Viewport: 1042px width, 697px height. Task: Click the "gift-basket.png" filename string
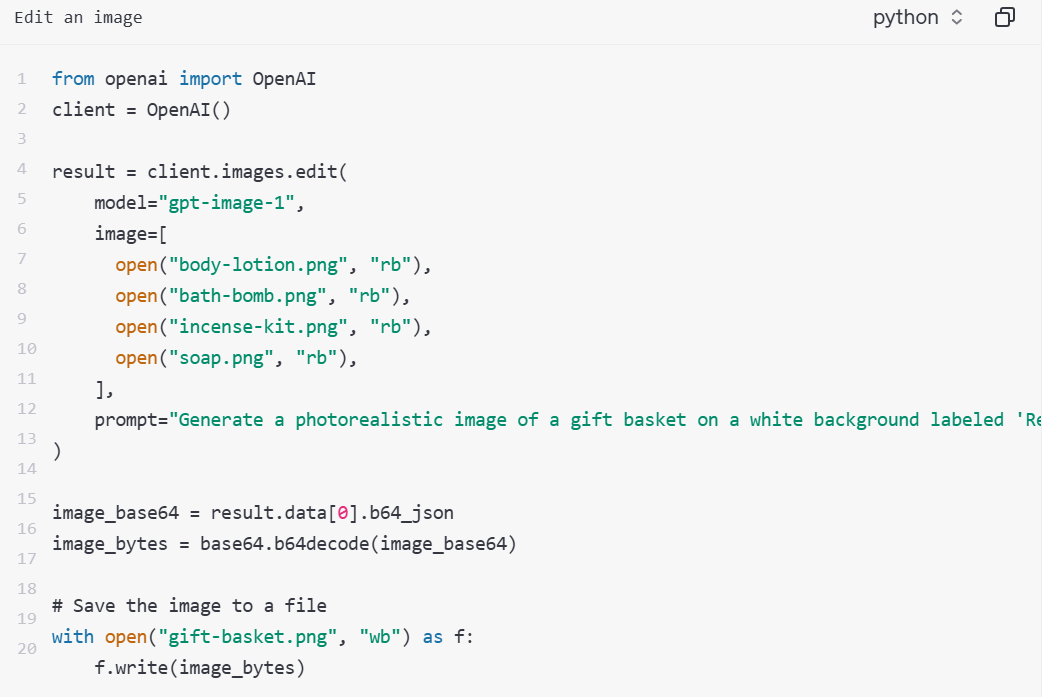pos(247,637)
